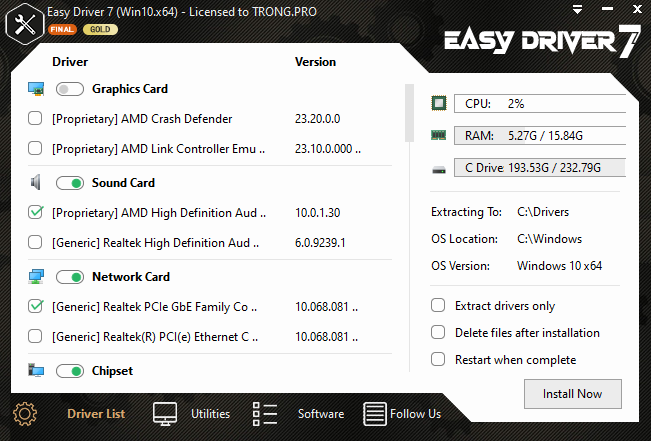Click the Follow Us document icon

click(374, 414)
